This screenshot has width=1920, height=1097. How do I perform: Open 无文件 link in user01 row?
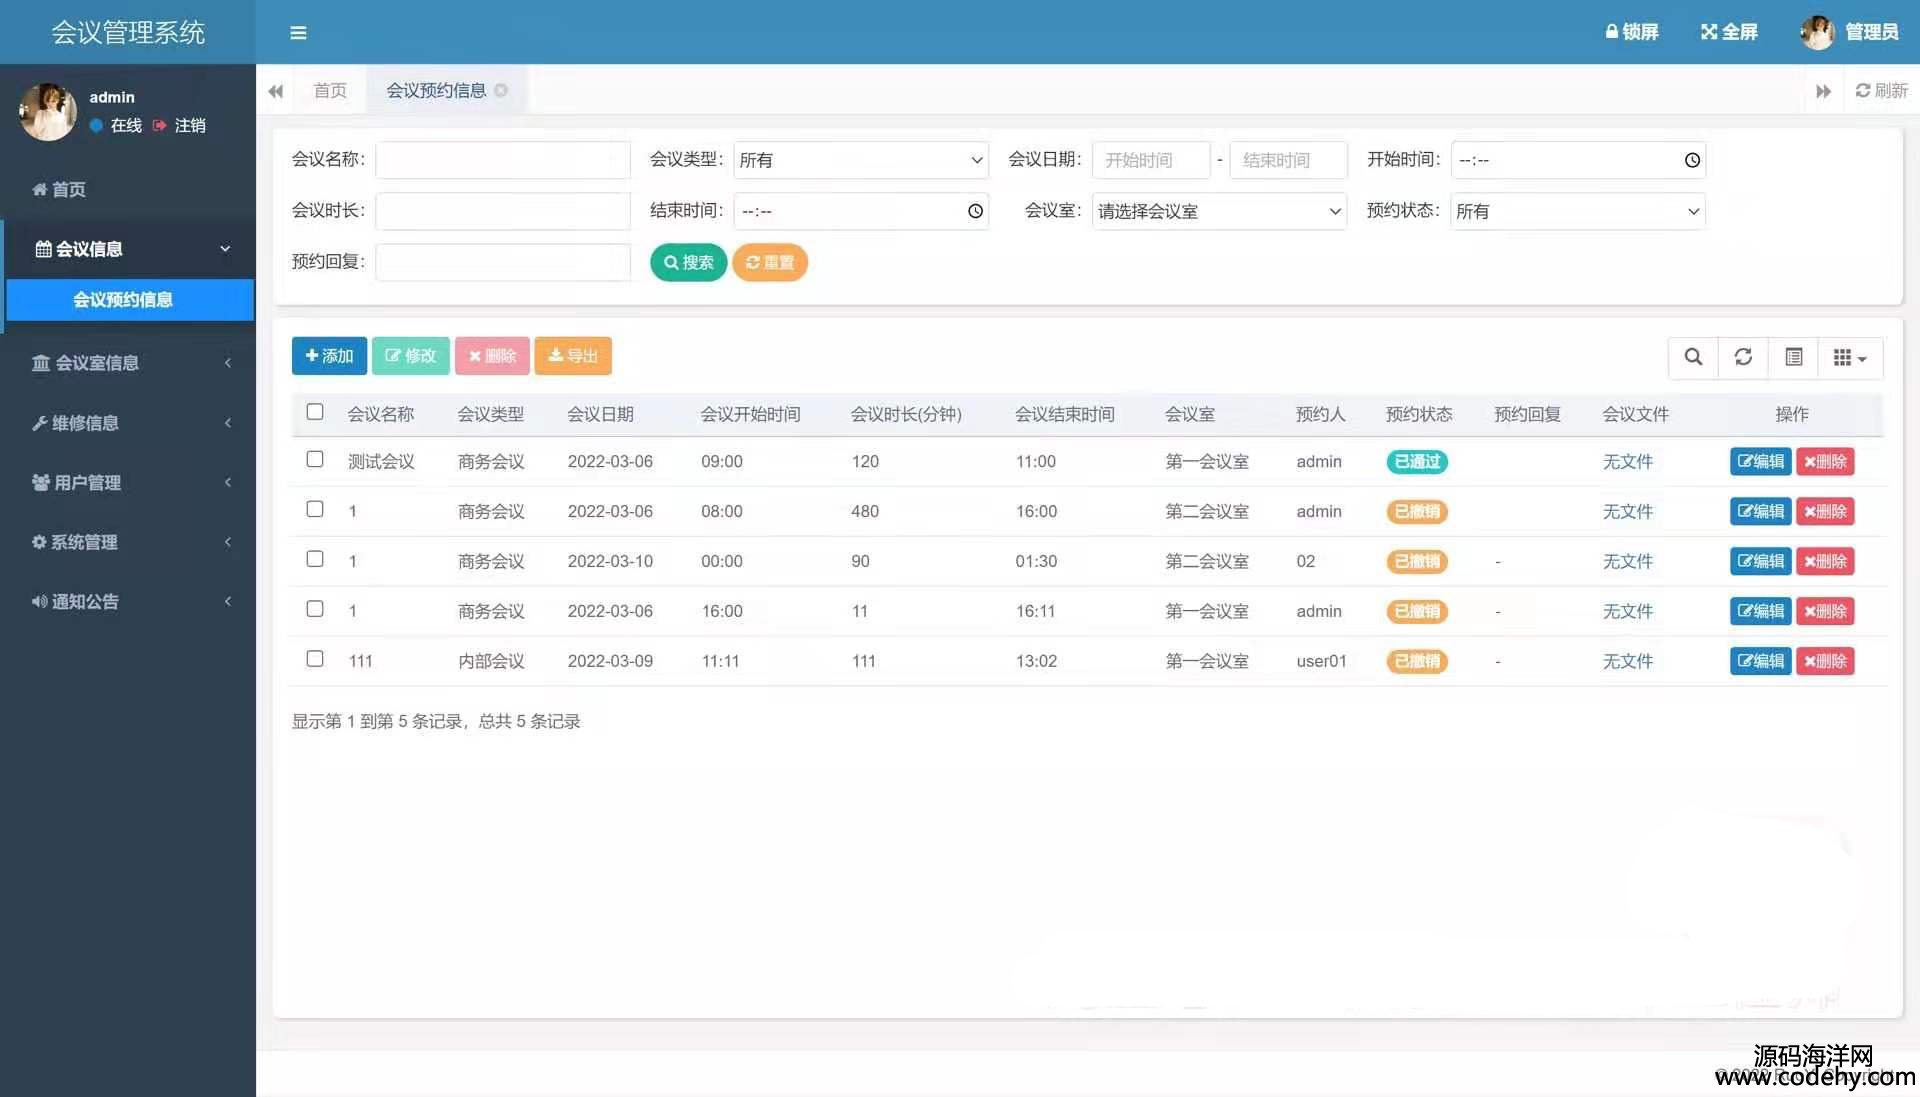coord(1628,662)
